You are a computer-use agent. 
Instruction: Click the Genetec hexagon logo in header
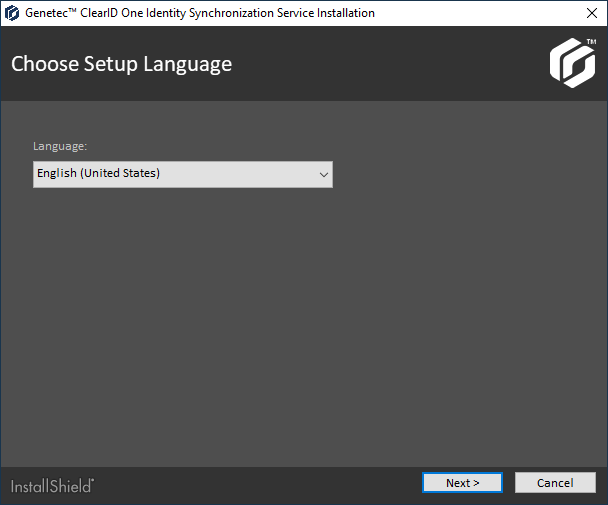[x=570, y=64]
